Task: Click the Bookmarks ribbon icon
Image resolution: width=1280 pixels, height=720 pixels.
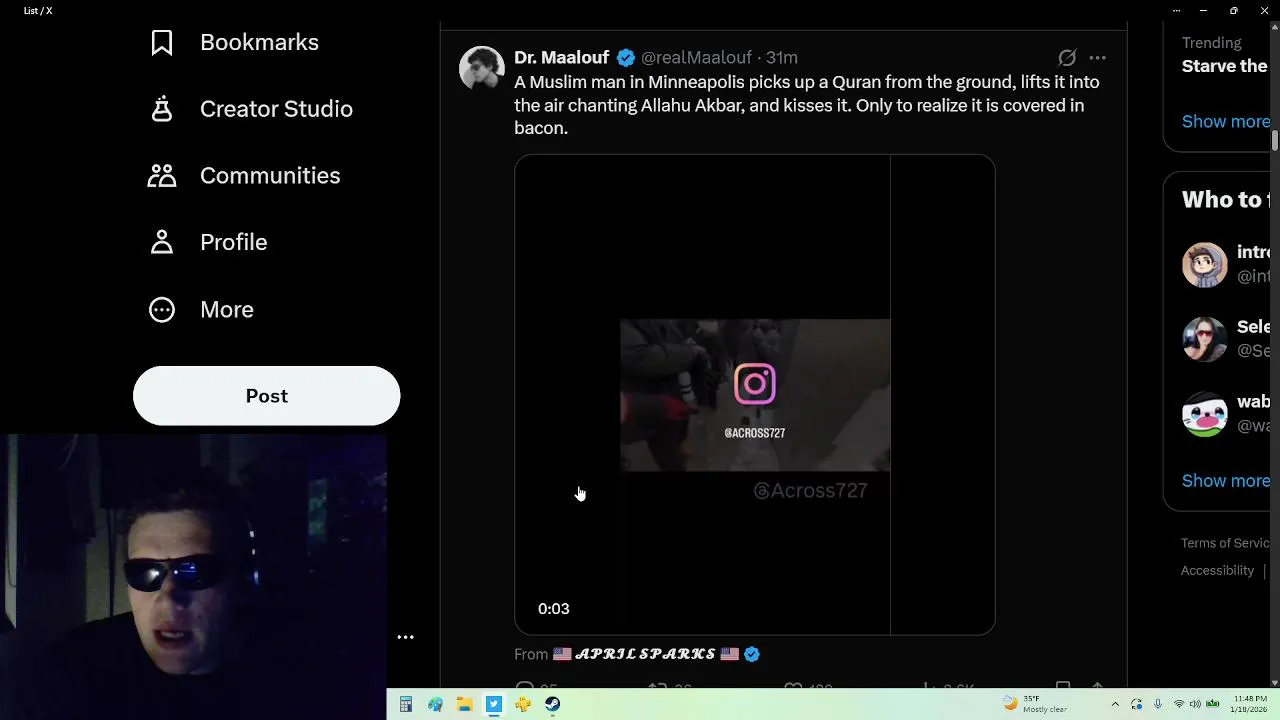Action: 162,42
